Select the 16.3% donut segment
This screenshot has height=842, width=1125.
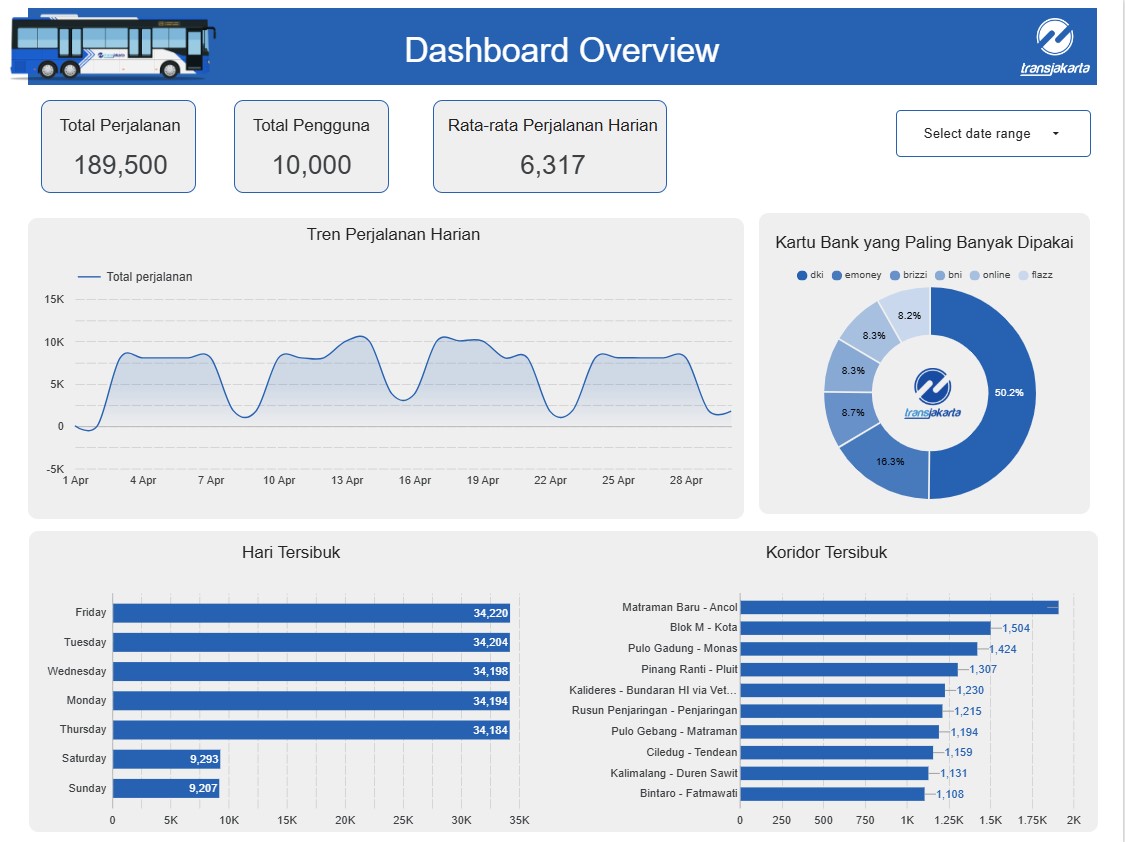[890, 462]
